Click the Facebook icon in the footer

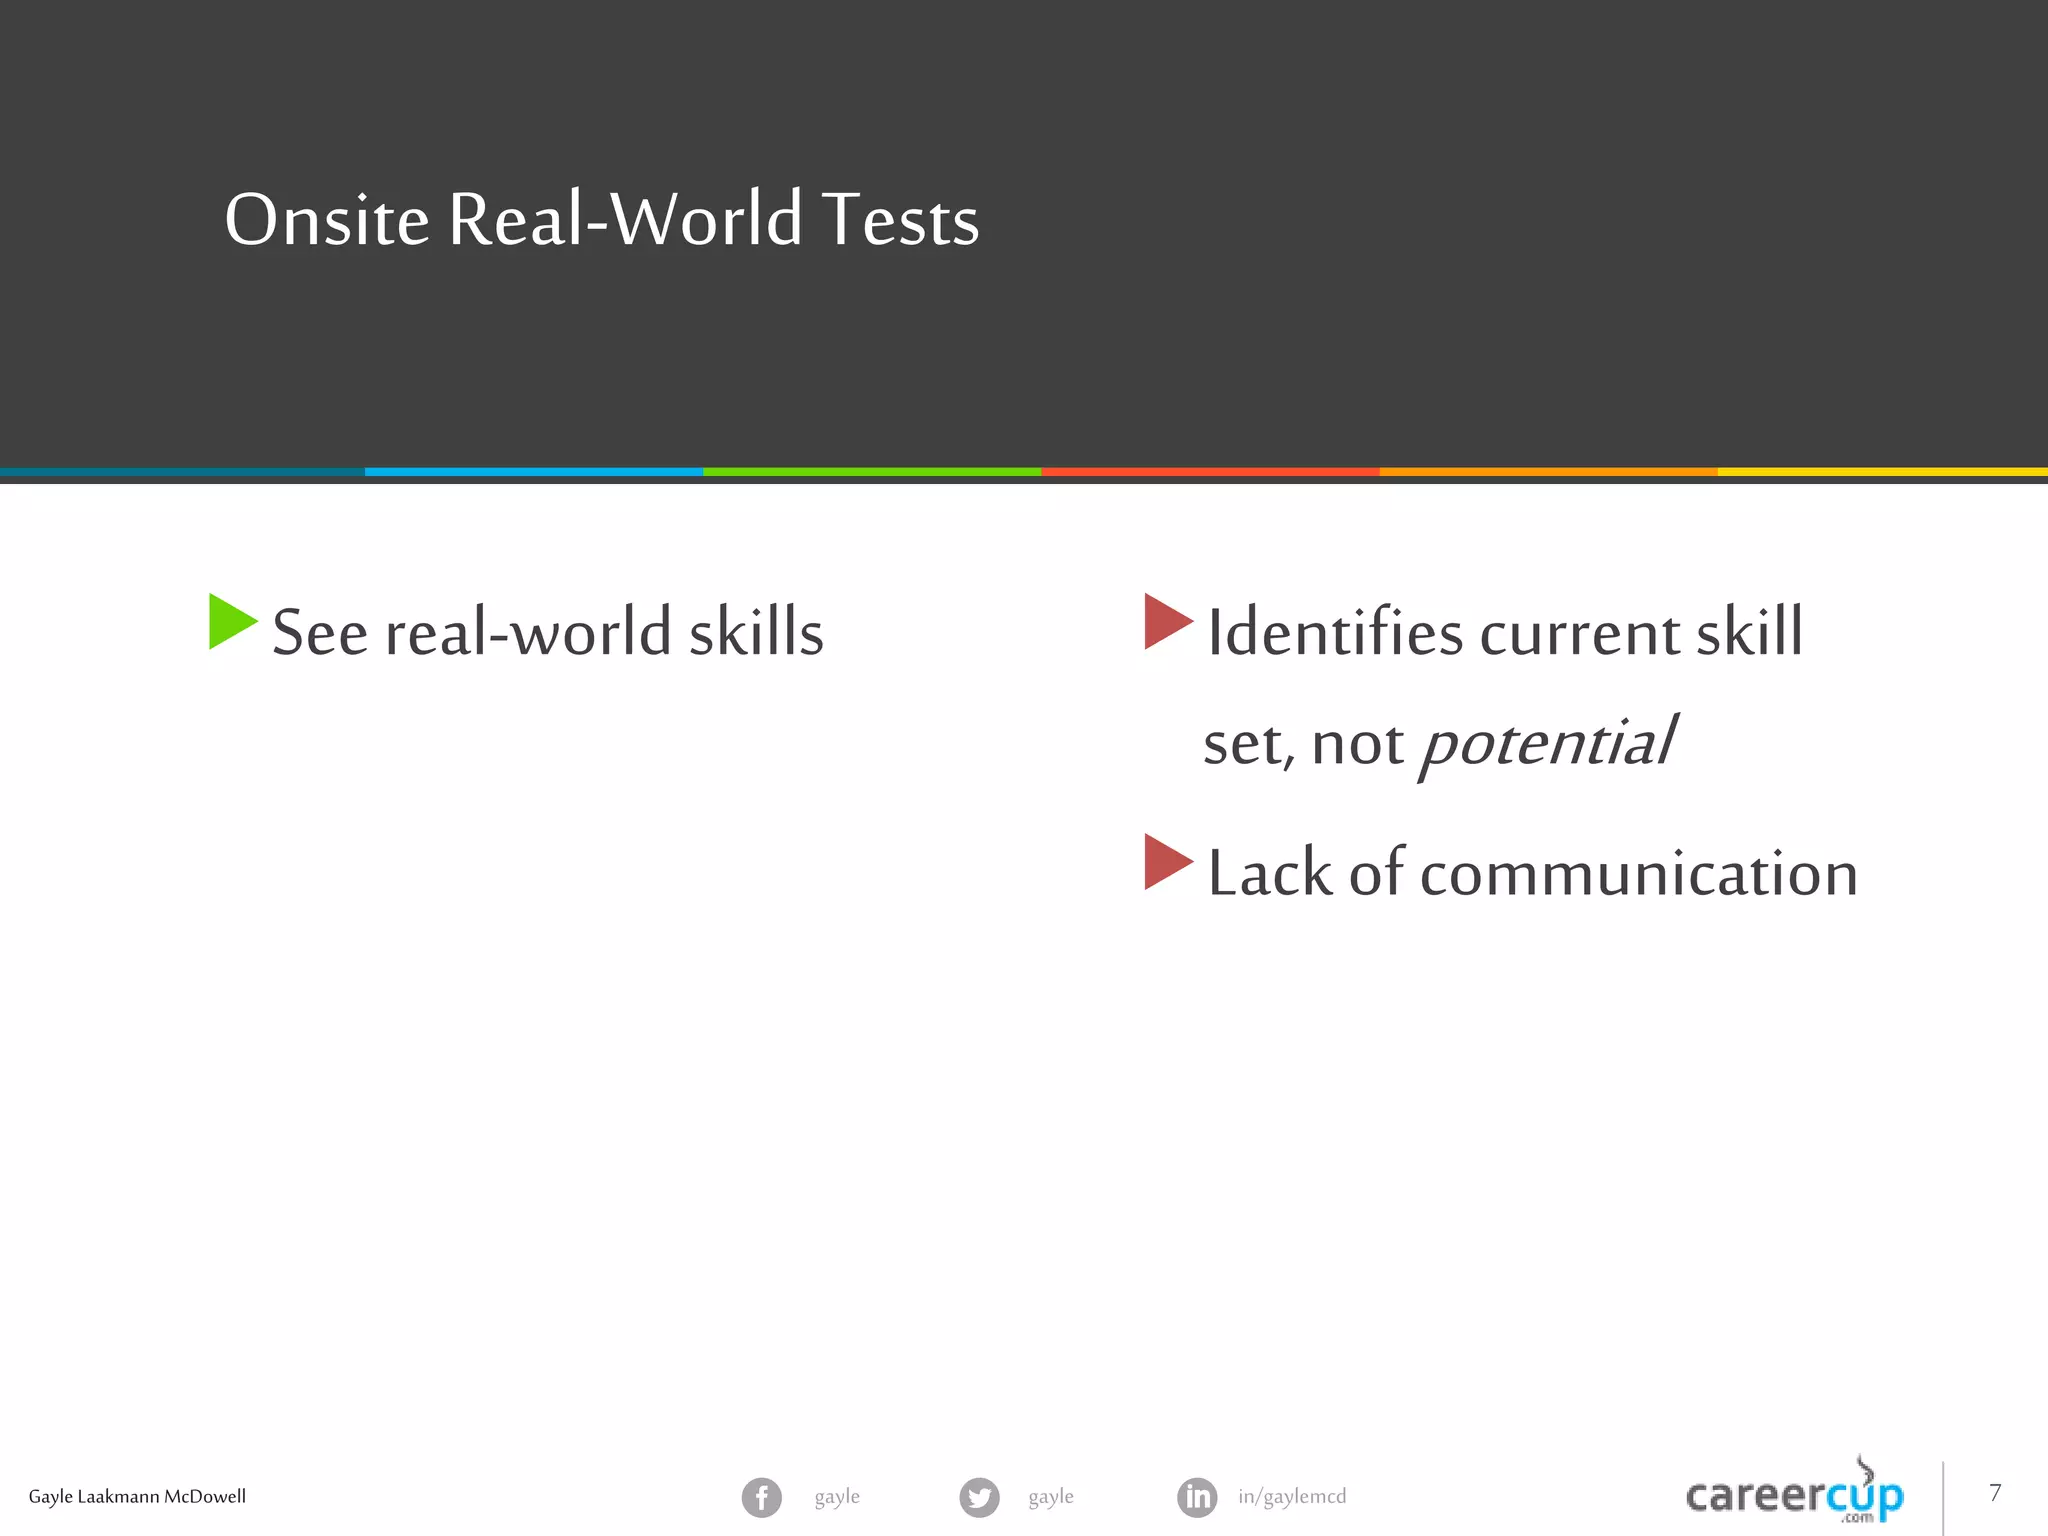(x=761, y=1497)
